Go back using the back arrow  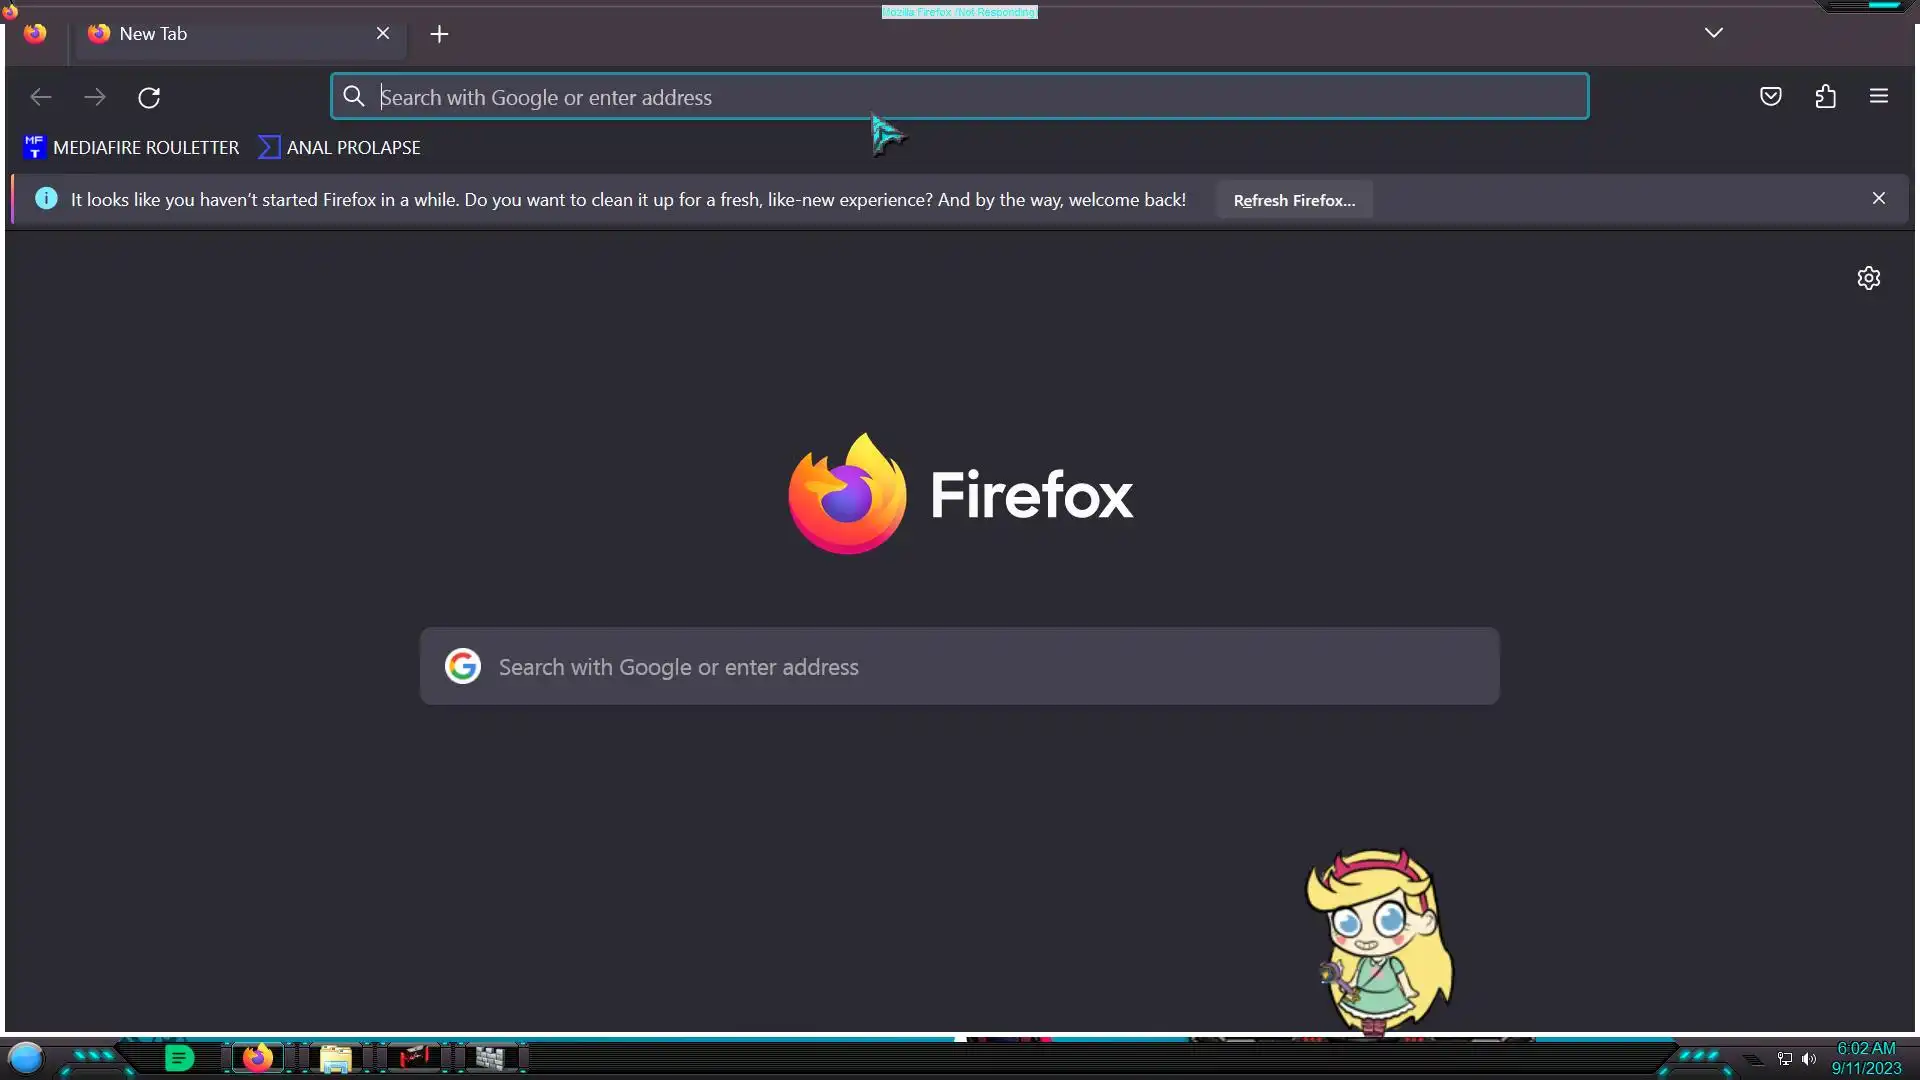tap(41, 97)
